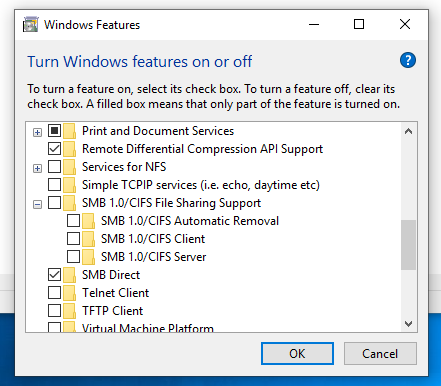This screenshot has width=441, height=386.
Task: Check the SMB 1.0/CIFS Automatic Removal box
Action: pyautogui.click(x=73, y=221)
